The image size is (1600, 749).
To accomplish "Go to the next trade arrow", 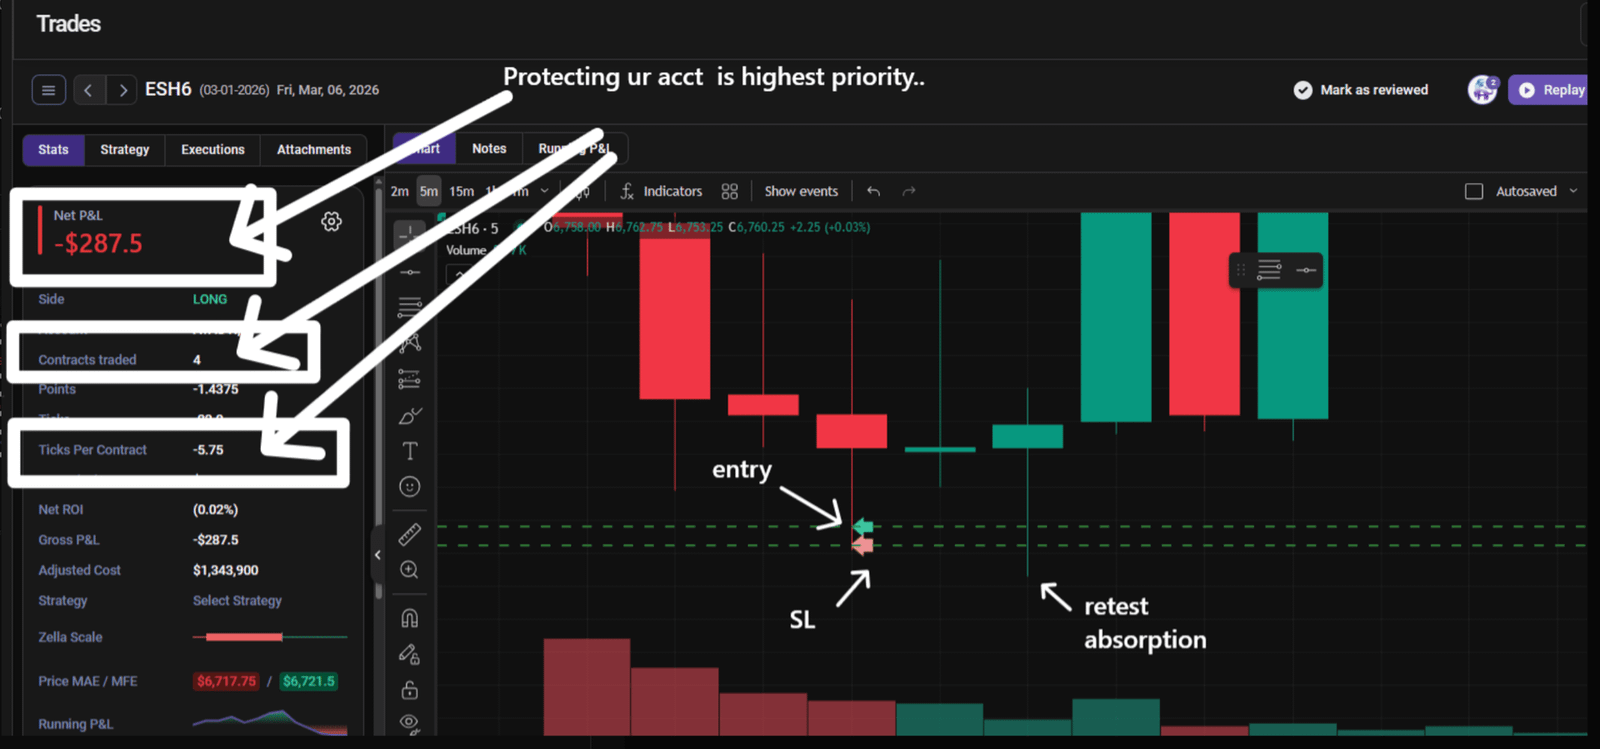I will coord(123,90).
